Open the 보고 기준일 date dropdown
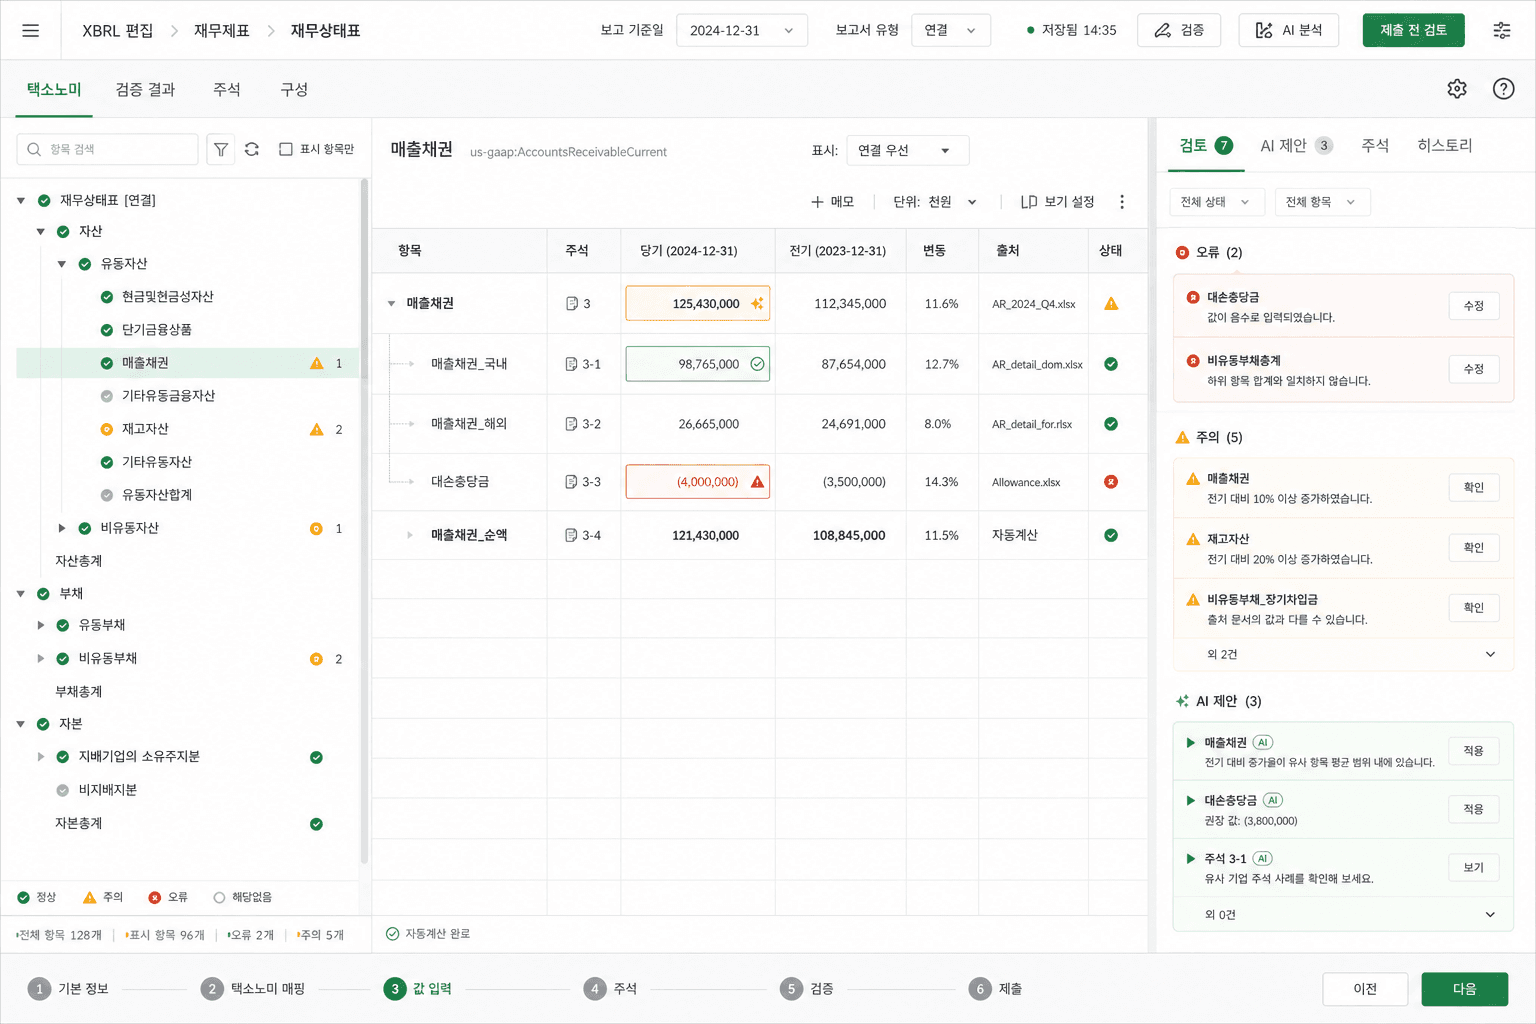 coord(741,30)
